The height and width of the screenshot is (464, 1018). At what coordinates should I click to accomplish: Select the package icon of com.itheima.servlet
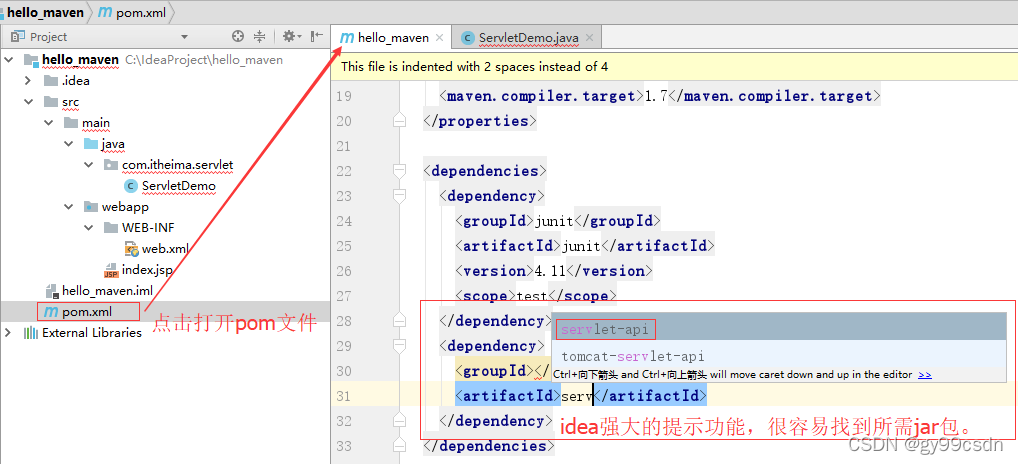pyautogui.click(x=111, y=165)
